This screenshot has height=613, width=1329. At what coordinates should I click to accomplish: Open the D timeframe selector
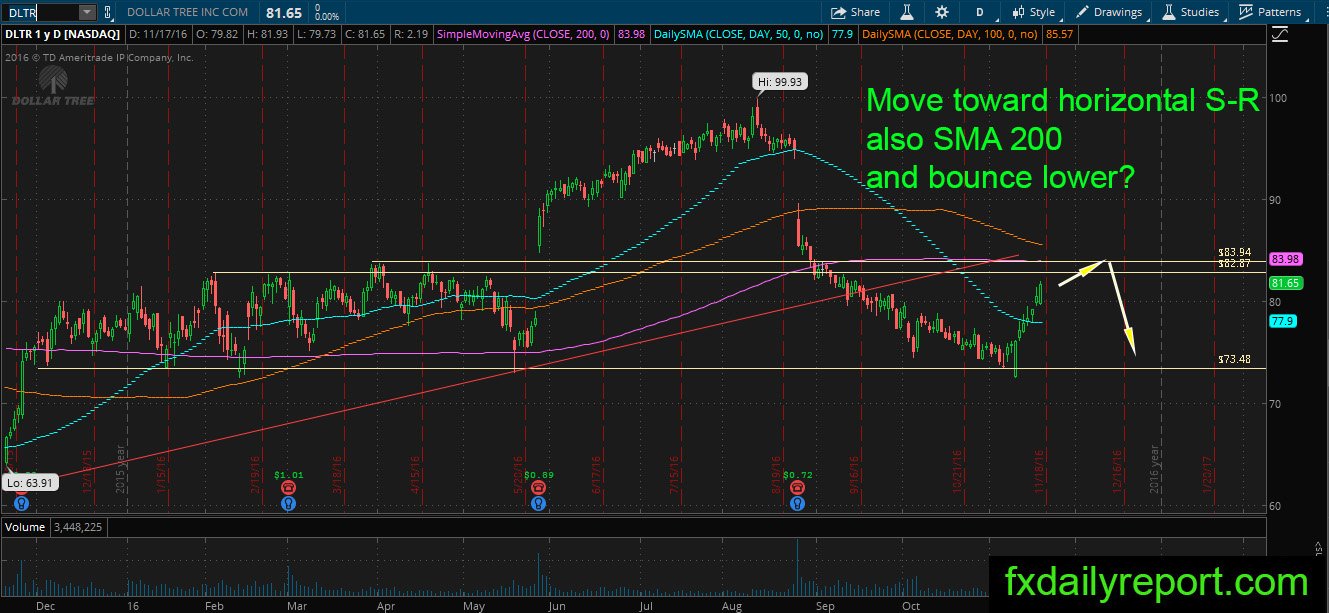coord(980,12)
